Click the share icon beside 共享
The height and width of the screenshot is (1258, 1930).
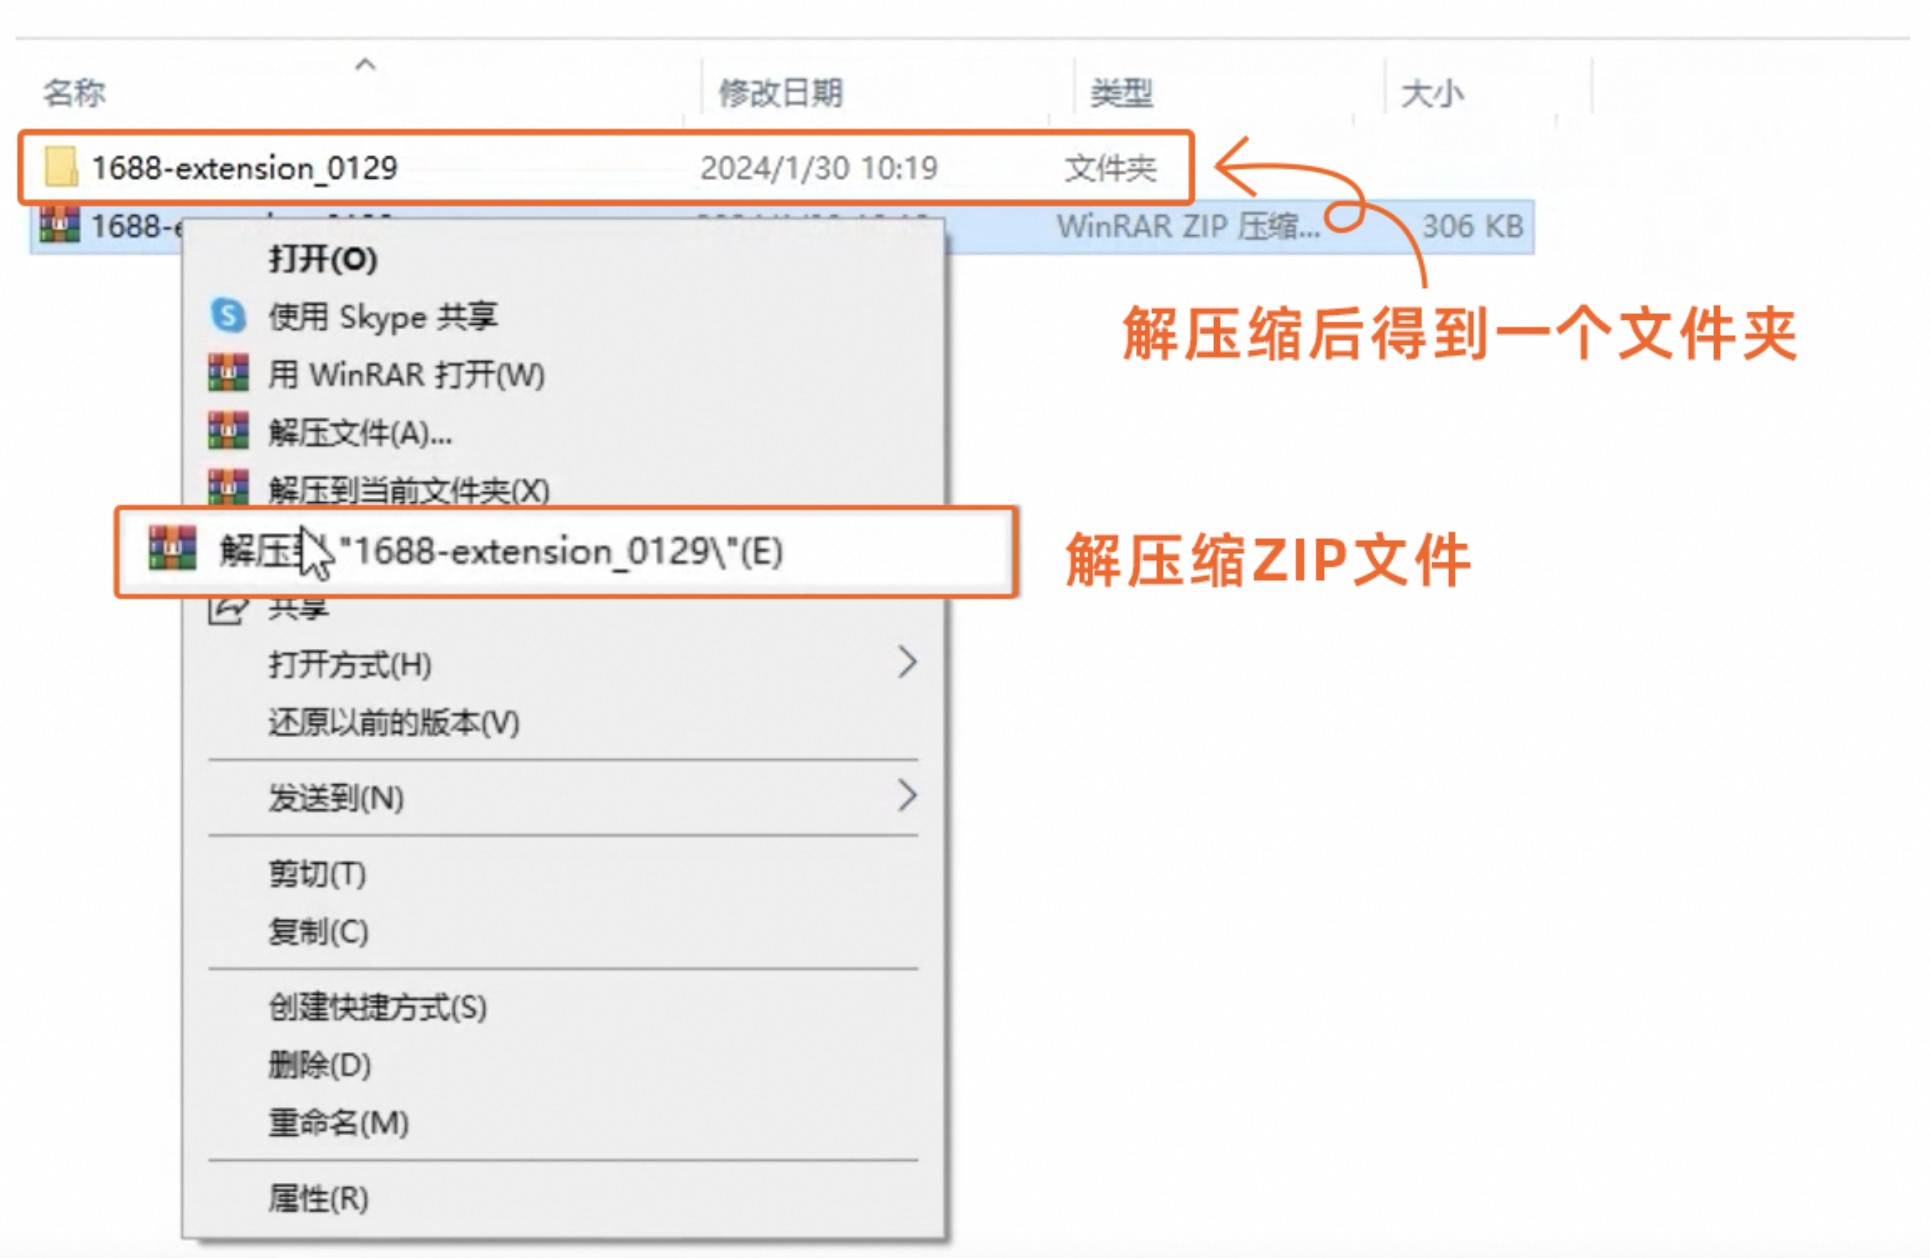pyautogui.click(x=227, y=608)
